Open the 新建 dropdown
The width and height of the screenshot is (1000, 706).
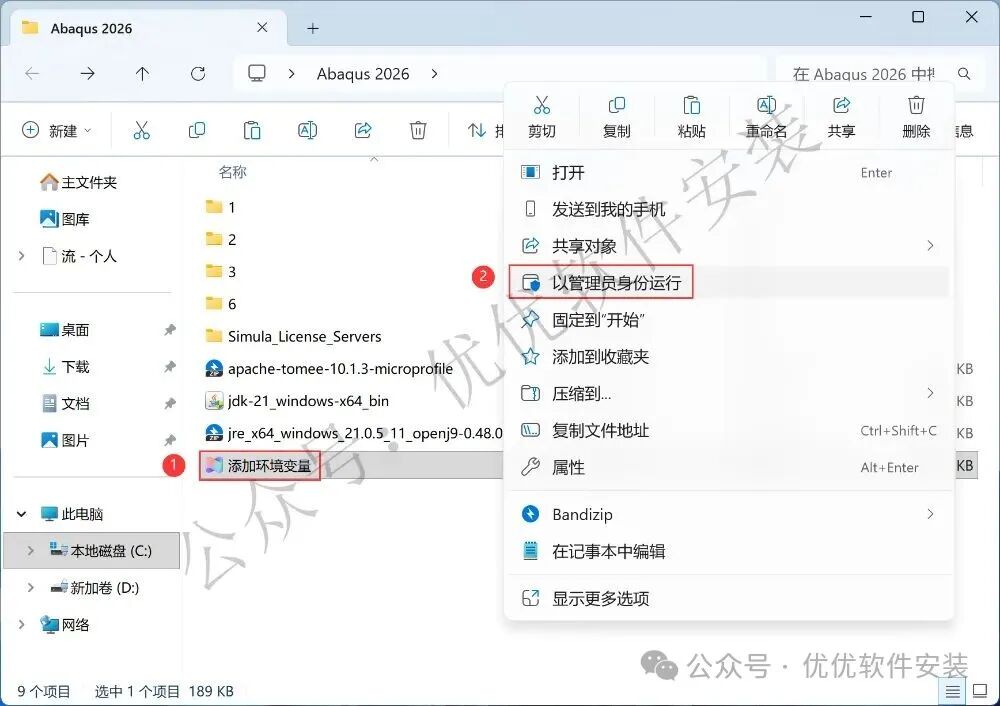tap(56, 131)
